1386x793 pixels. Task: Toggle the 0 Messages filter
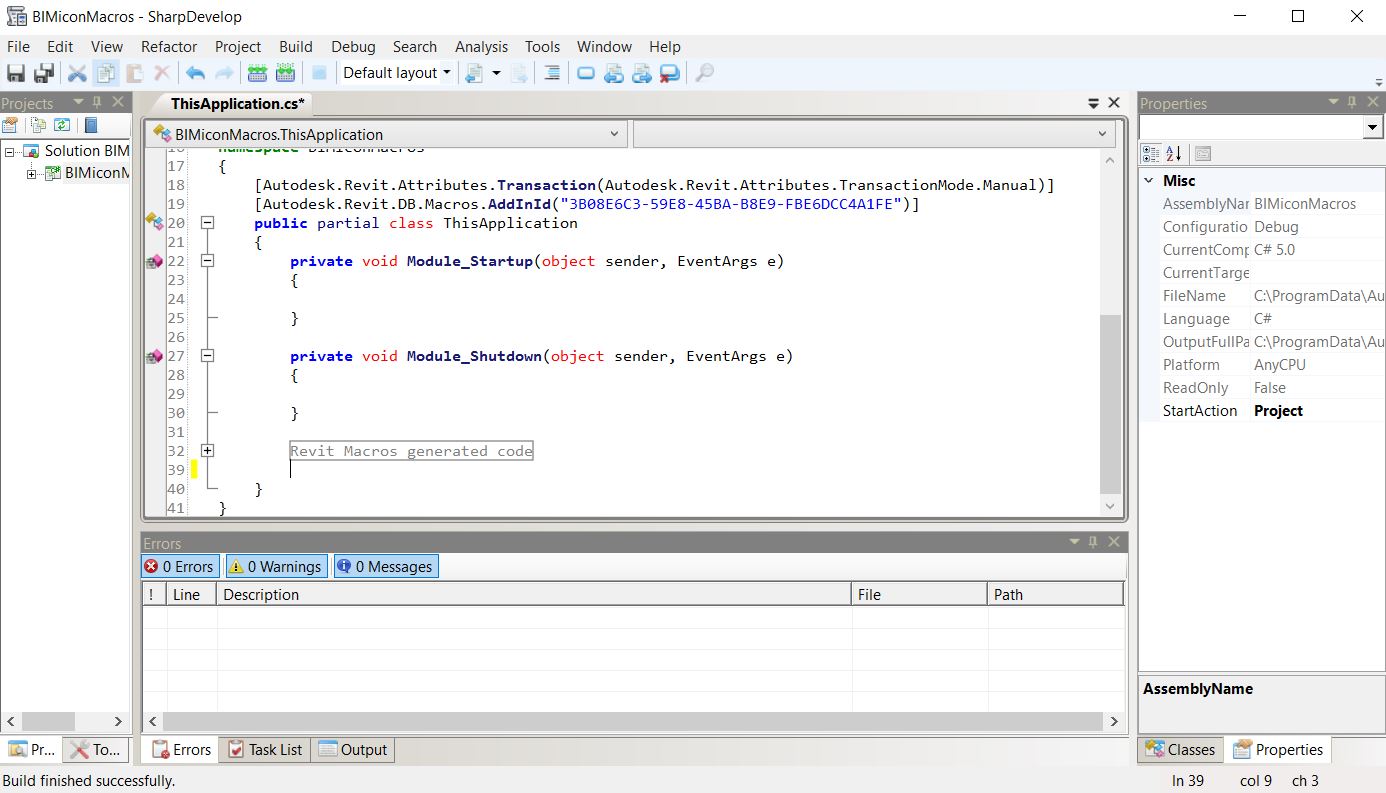coord(385,566)
